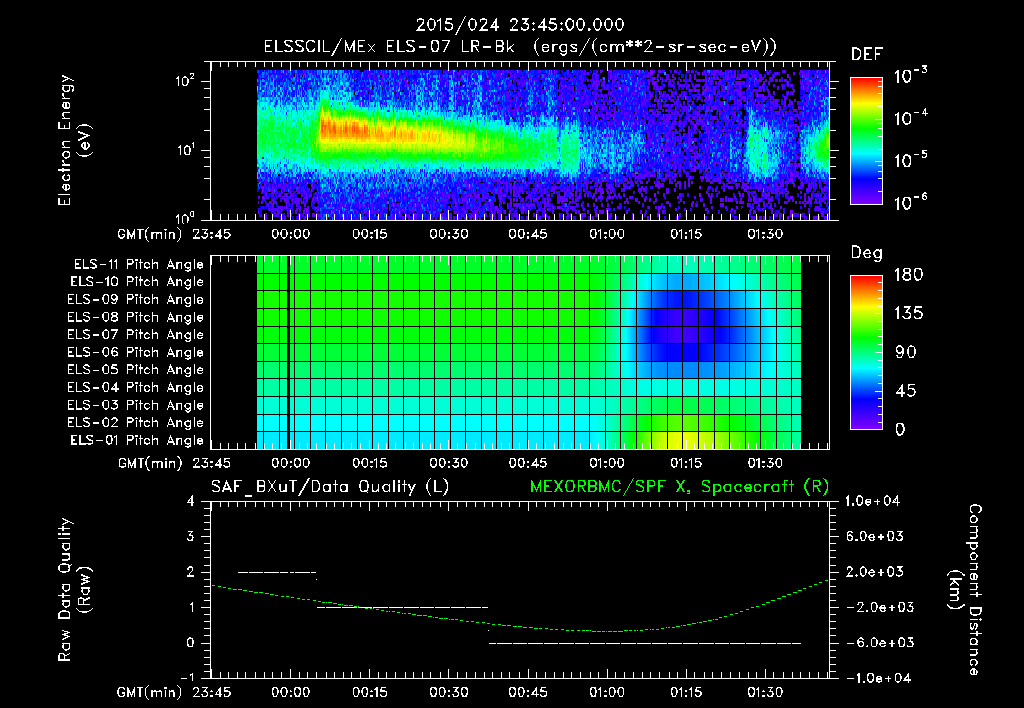Image resolution: width=1024 pixels, height=708 pixels.
Task: Click the ELS-04 Pitch Angle row label
Action: point(135,387)
